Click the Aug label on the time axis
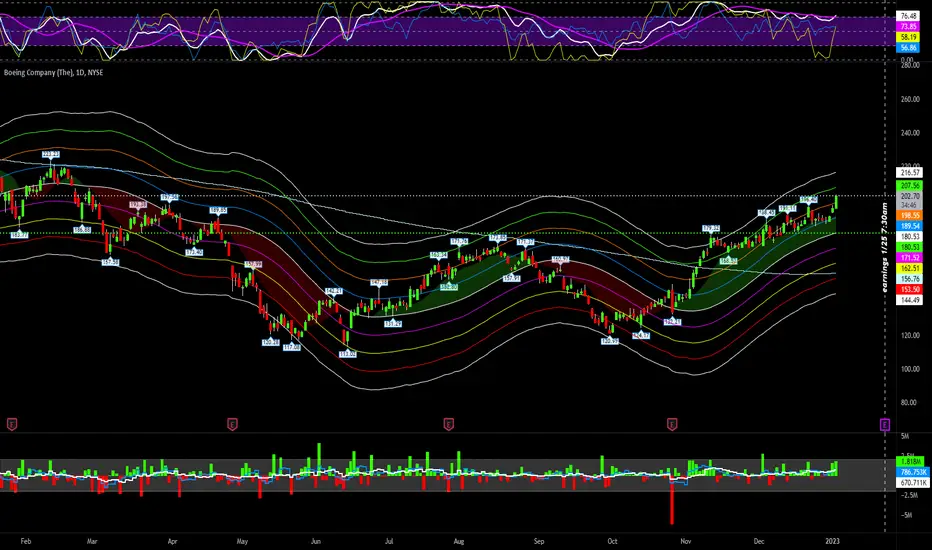The height and width of the screenshot is (550, 932). 459,541
